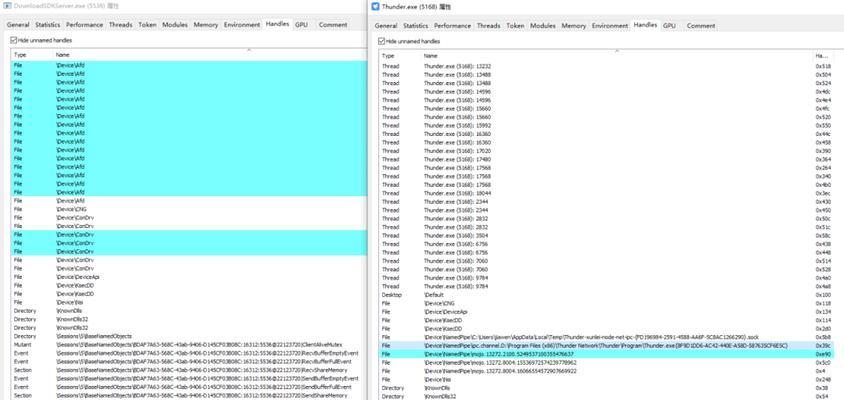Open GPU tab in DownloadSDKServer window

[x=301, y=25]
